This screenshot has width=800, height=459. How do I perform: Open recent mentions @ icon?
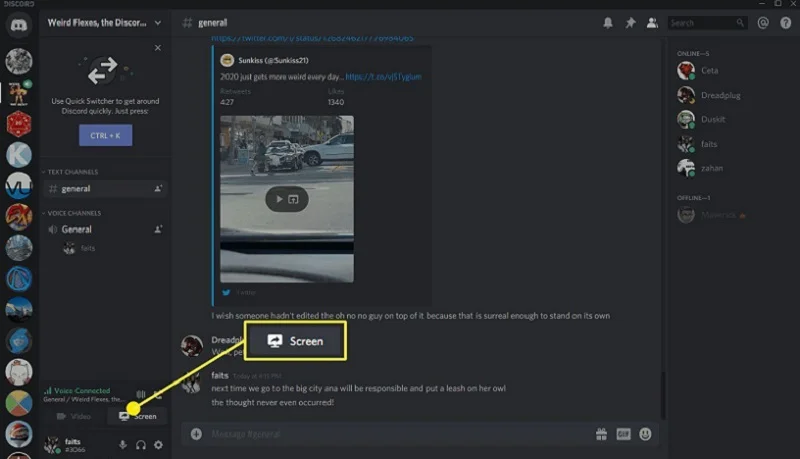(x=763, y=23)
